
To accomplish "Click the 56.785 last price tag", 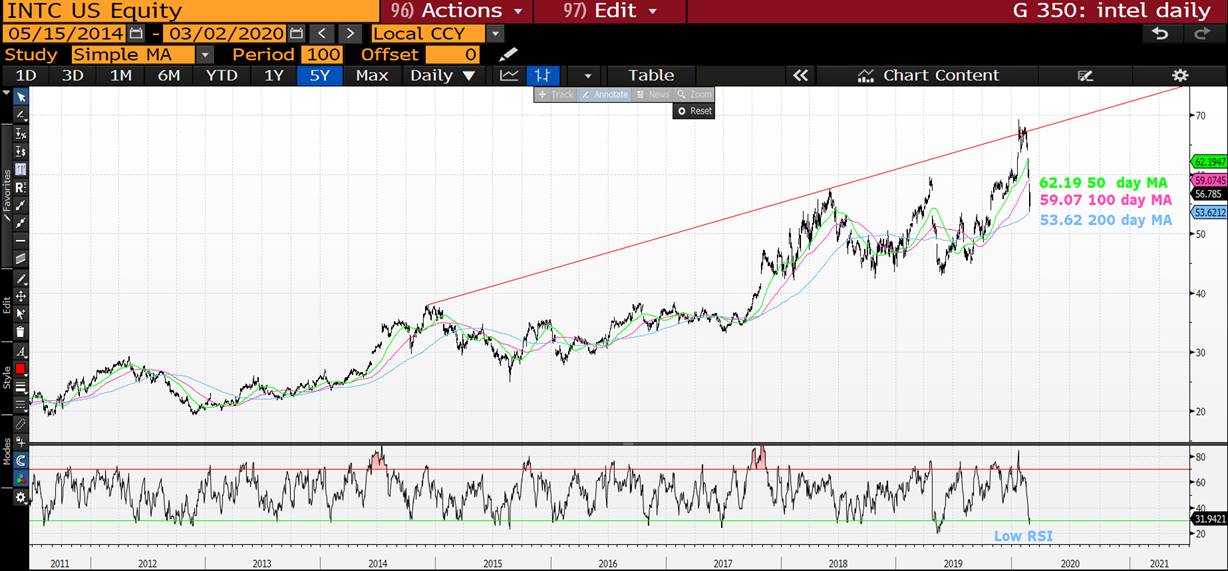I will 1209,193.
